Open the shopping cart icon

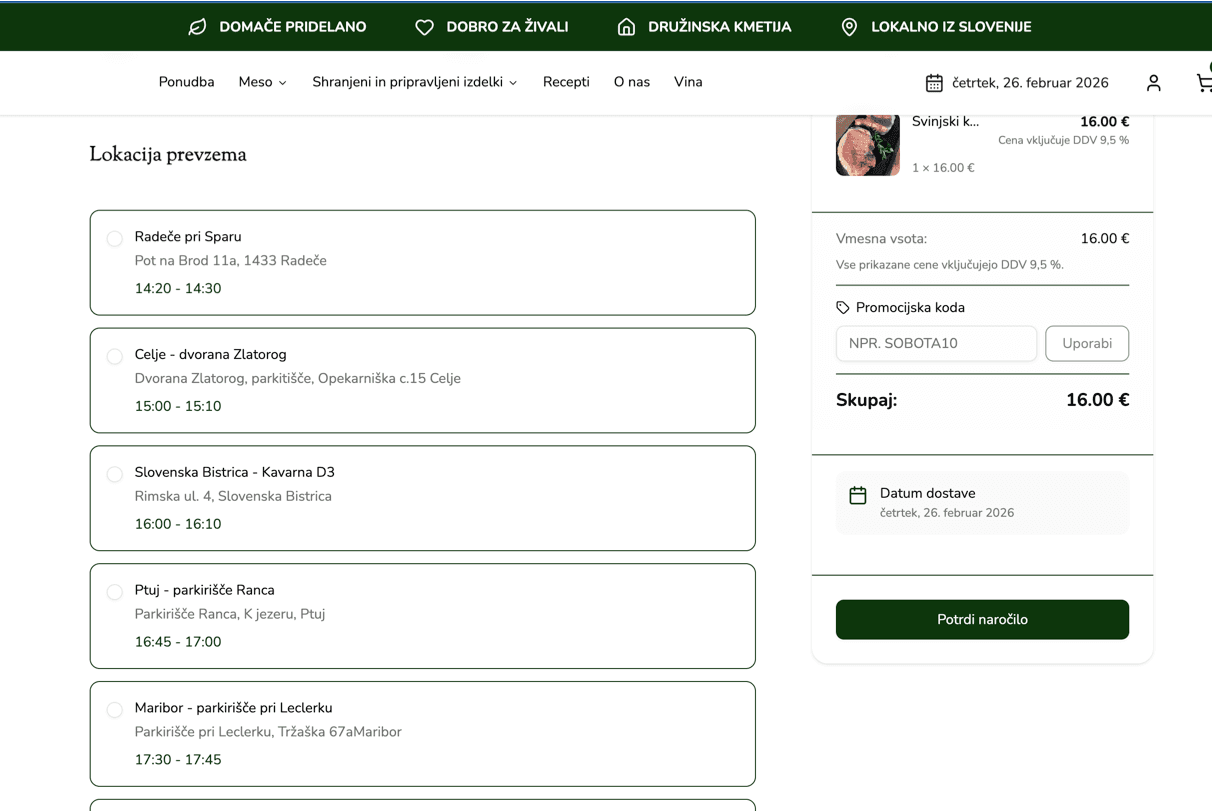tap(1203, 83)
